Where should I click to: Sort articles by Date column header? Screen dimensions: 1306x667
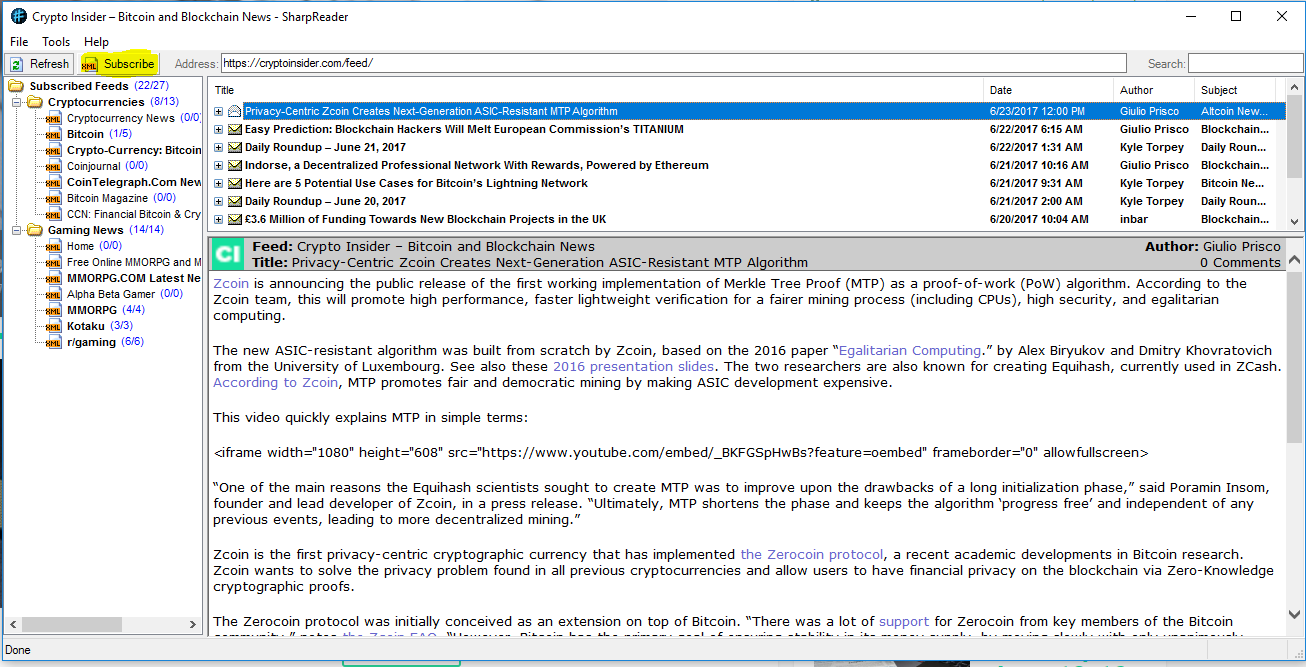click(x=1049, y=90)
